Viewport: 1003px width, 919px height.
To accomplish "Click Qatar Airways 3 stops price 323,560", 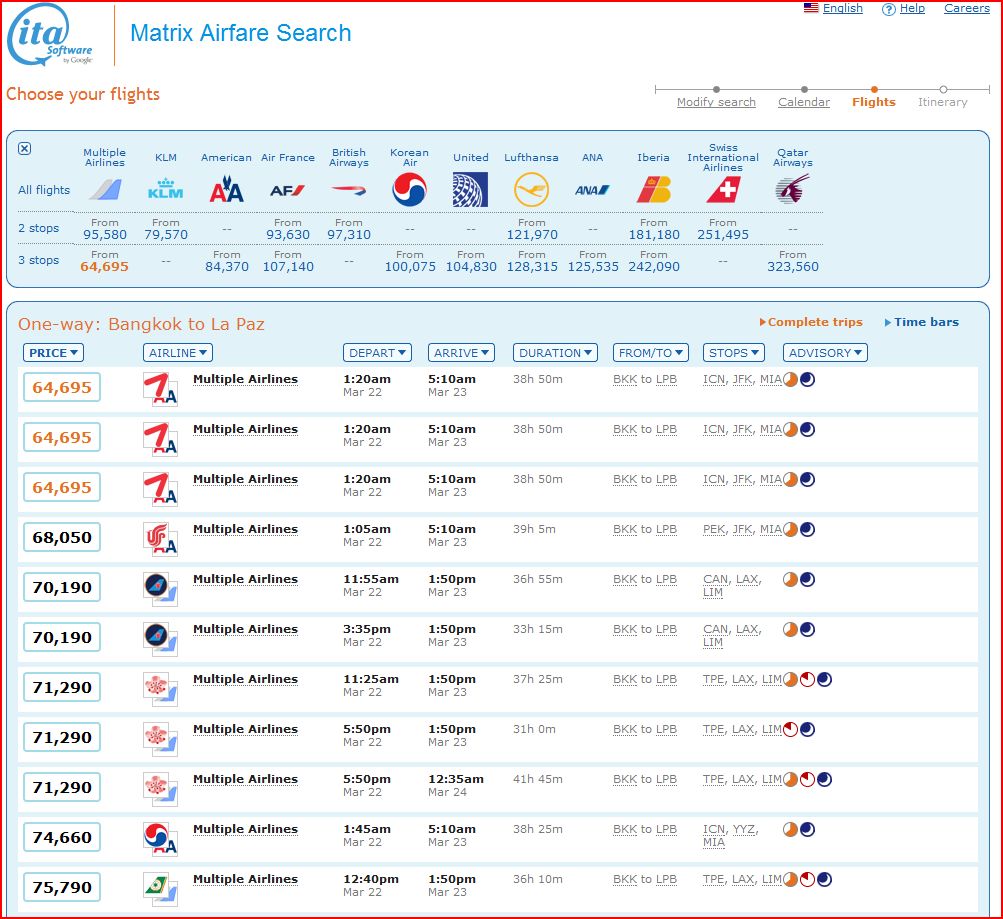I will point(793,267).
